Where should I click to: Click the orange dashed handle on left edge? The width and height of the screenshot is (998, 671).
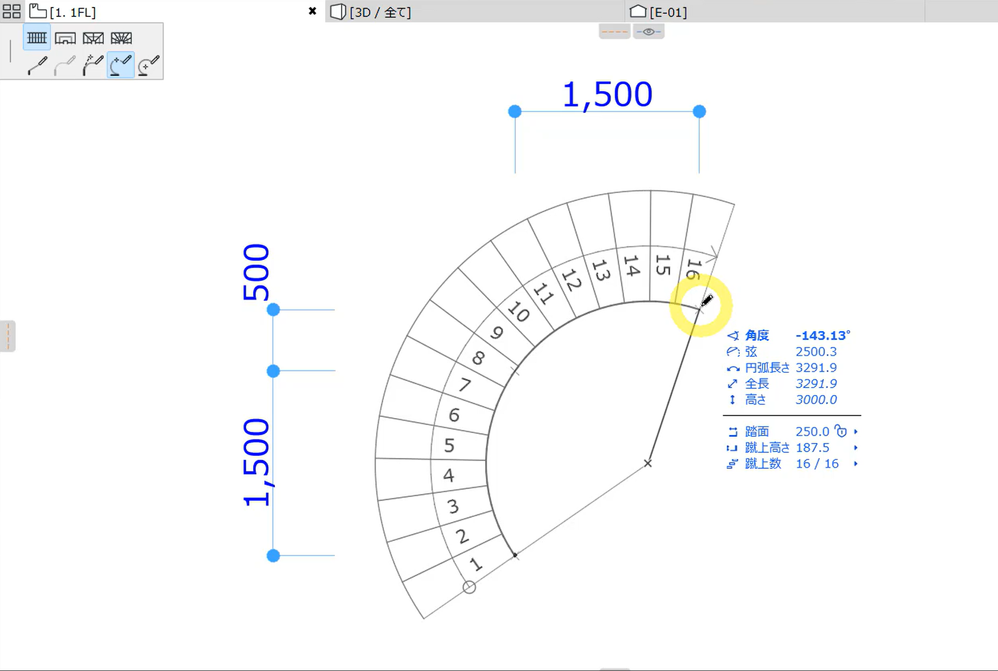click(x=8, y=336)
